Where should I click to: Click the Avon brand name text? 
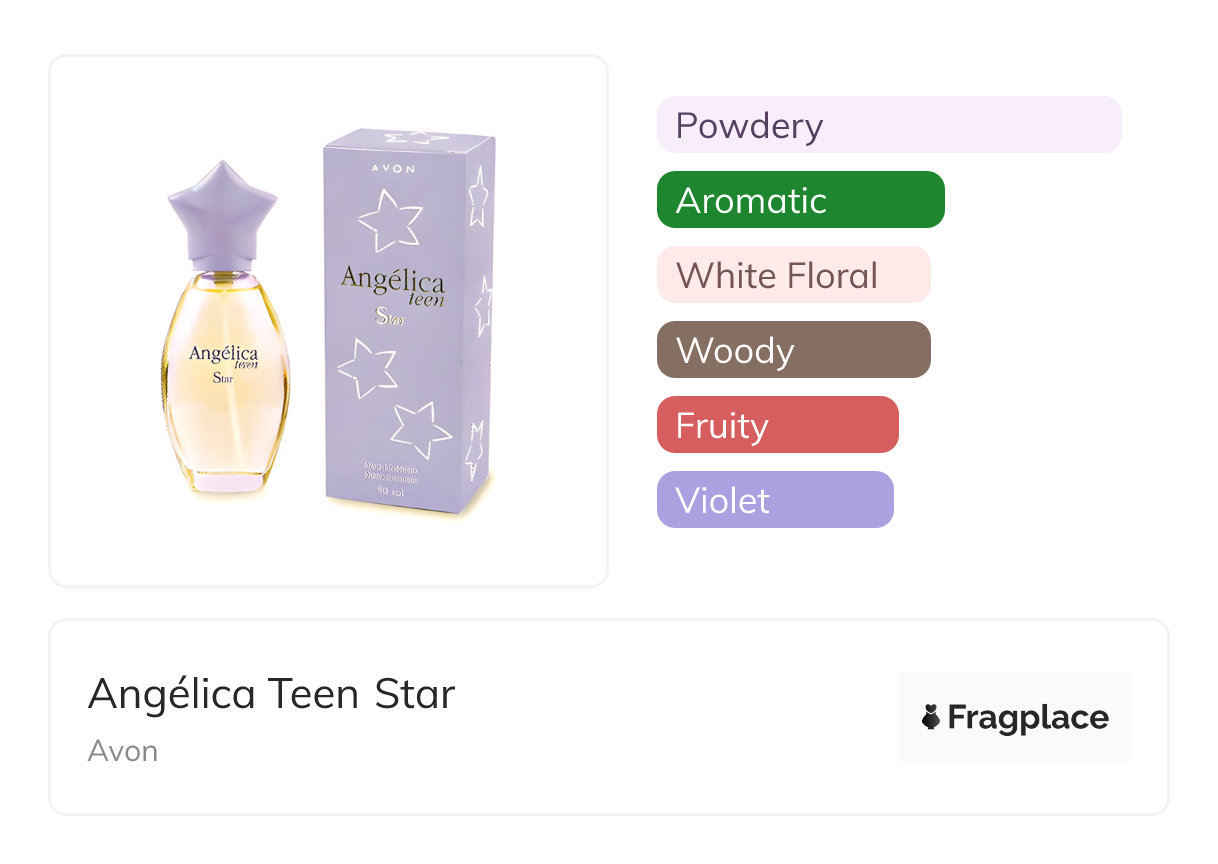click(123, 751)
